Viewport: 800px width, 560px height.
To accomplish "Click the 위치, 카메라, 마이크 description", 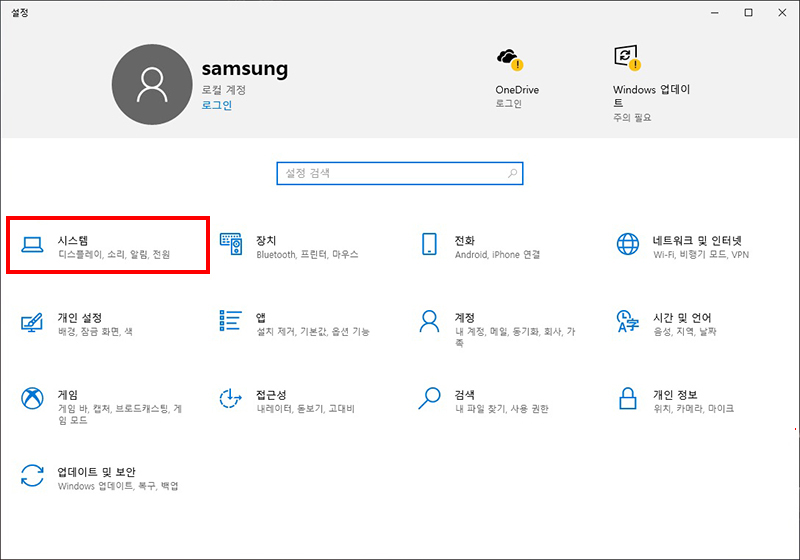I will coord(693,409).
